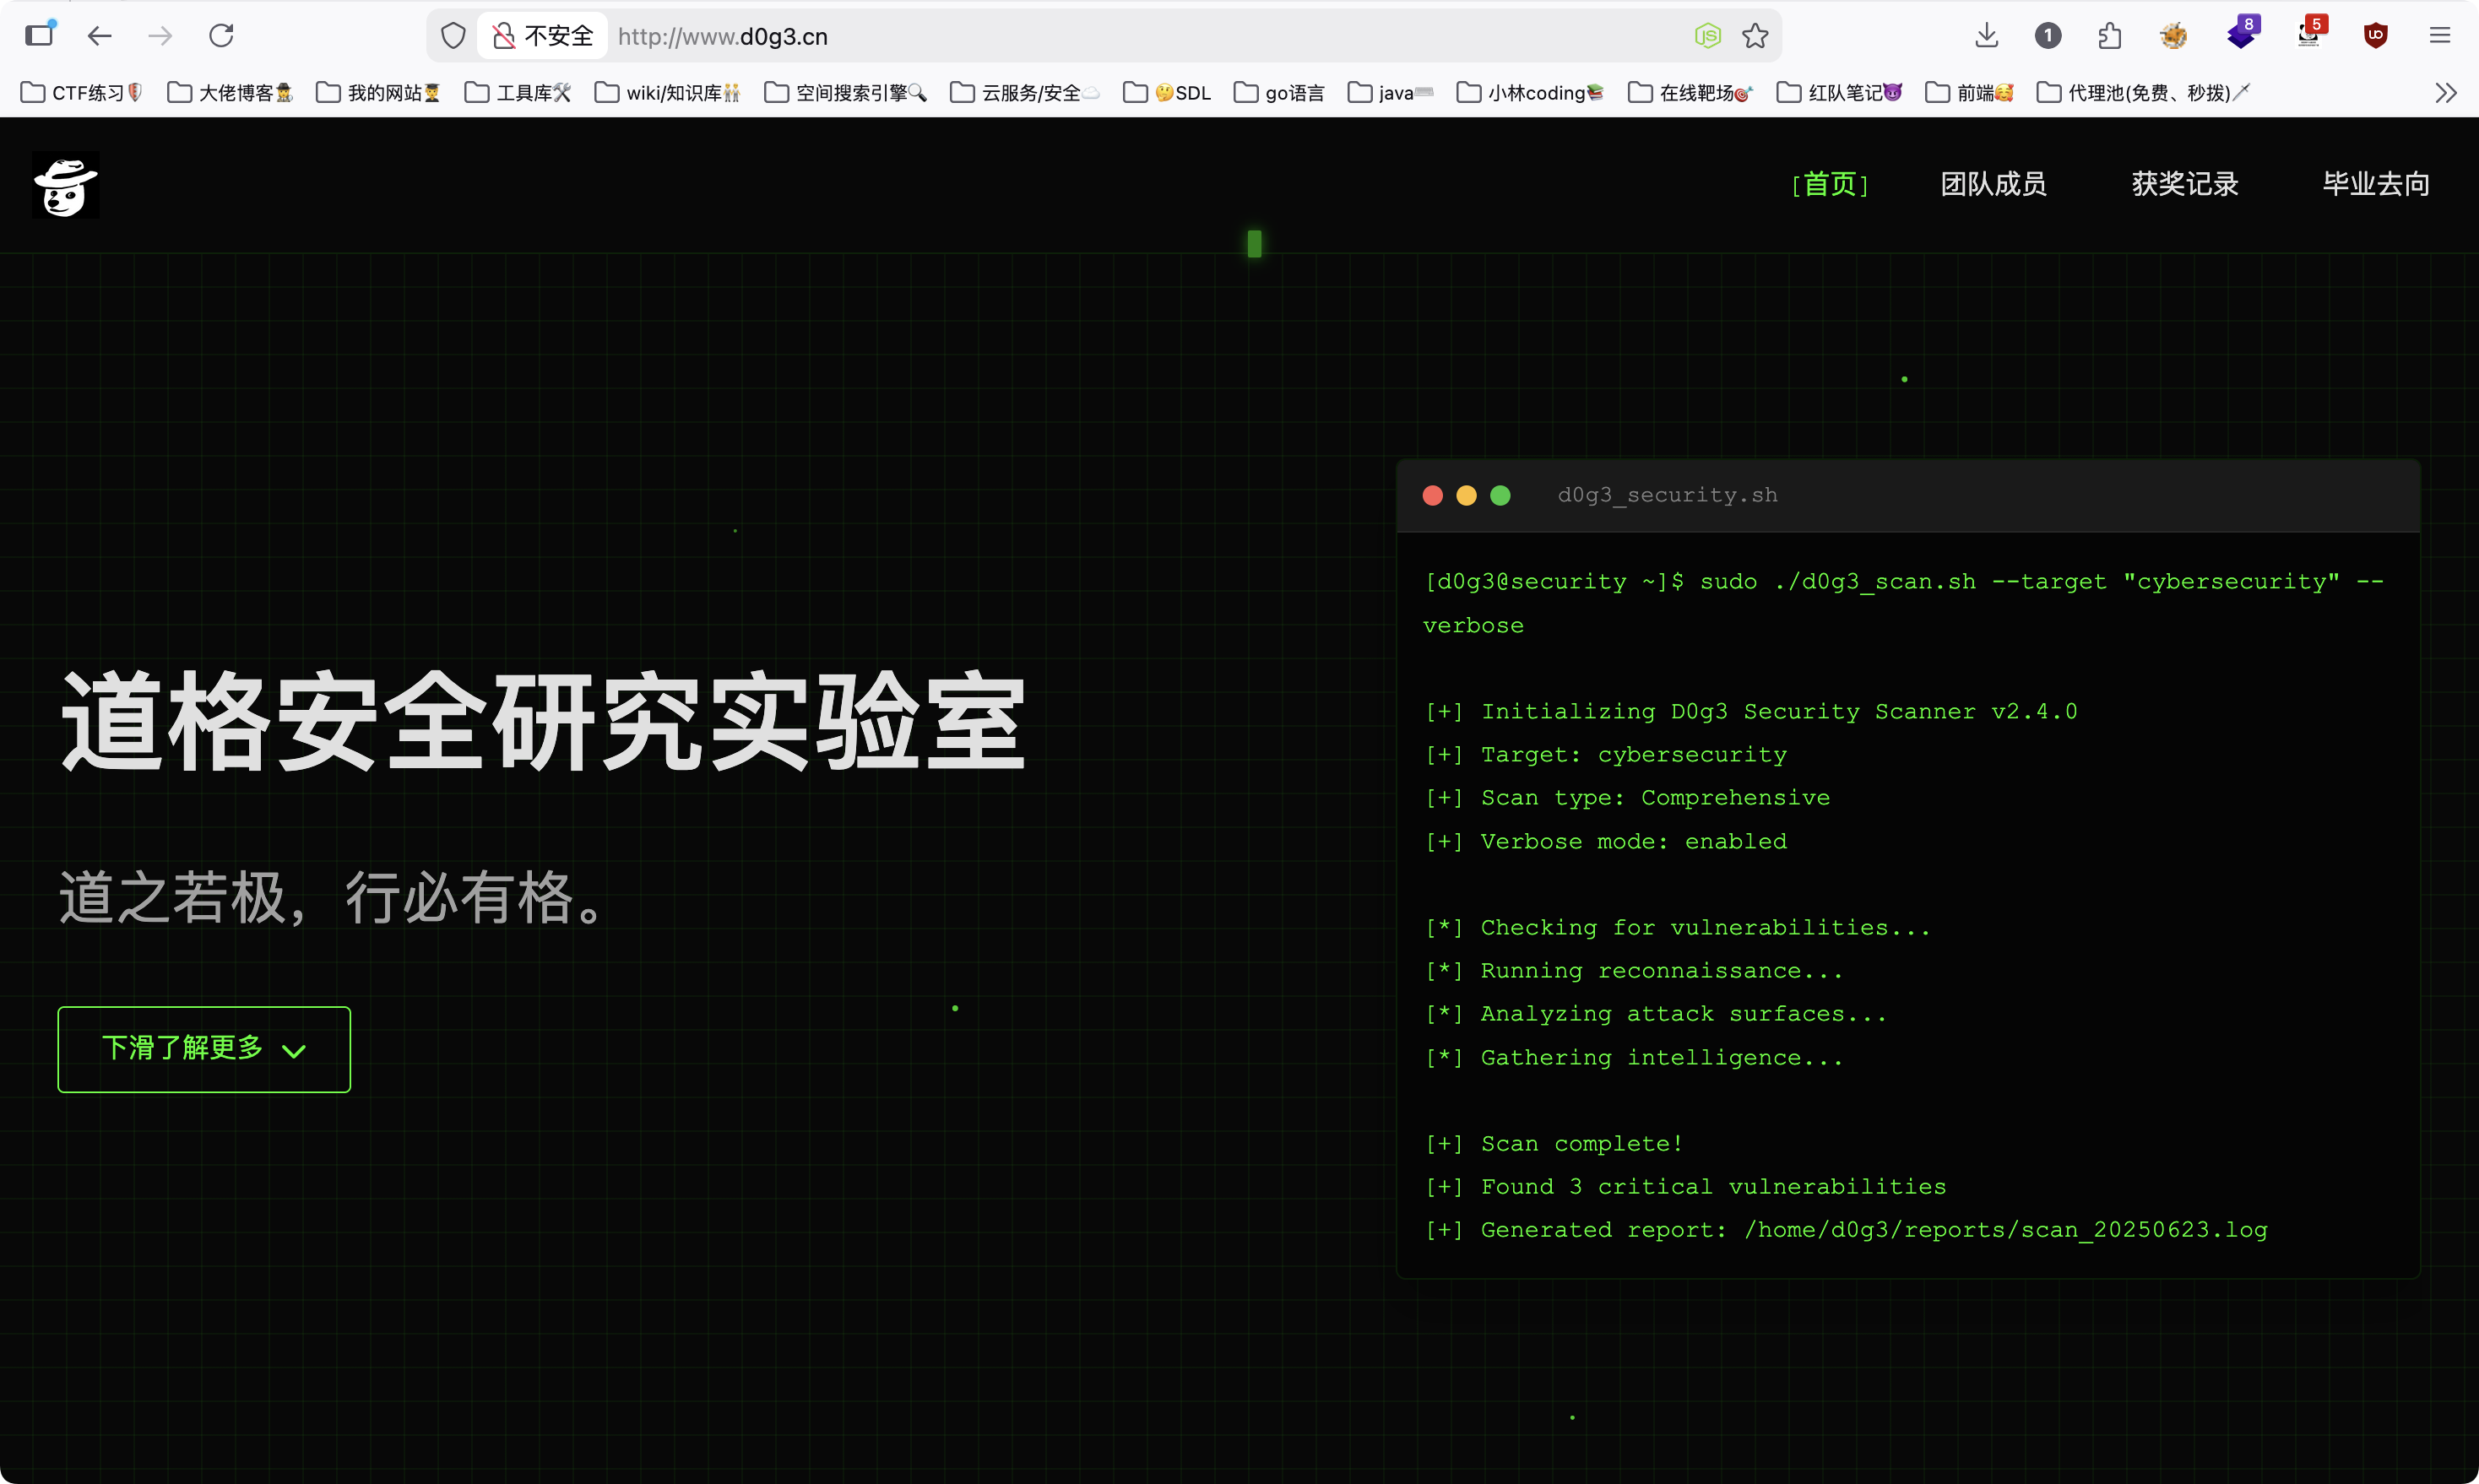Click the D0g3 wolf logo
This screenshot has height=1484, width=2479.
point(64,184)
